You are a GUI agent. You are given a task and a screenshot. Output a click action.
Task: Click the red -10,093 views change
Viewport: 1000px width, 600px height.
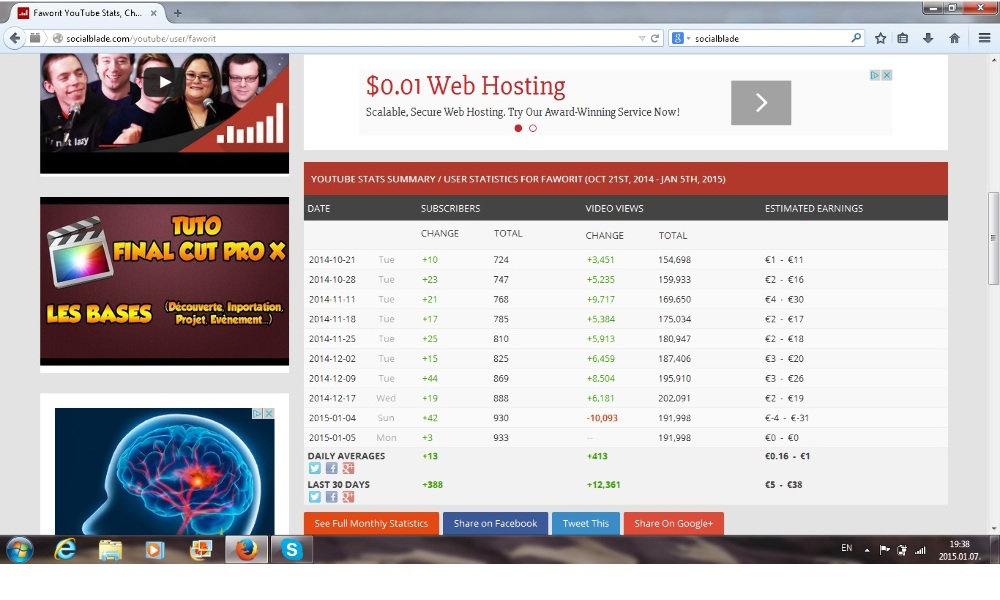(x=602, y=418)
